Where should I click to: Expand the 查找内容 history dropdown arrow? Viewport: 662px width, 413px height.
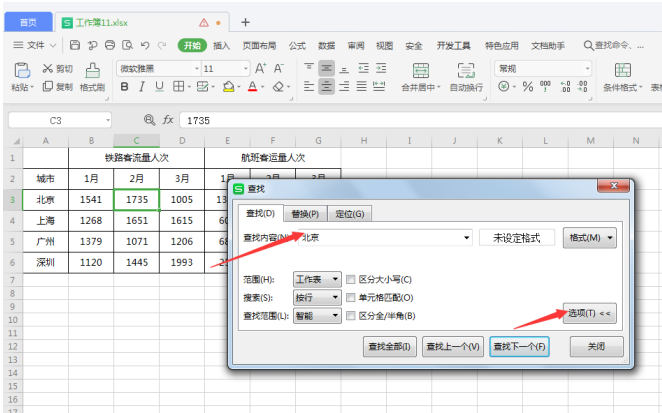(467, 238)
